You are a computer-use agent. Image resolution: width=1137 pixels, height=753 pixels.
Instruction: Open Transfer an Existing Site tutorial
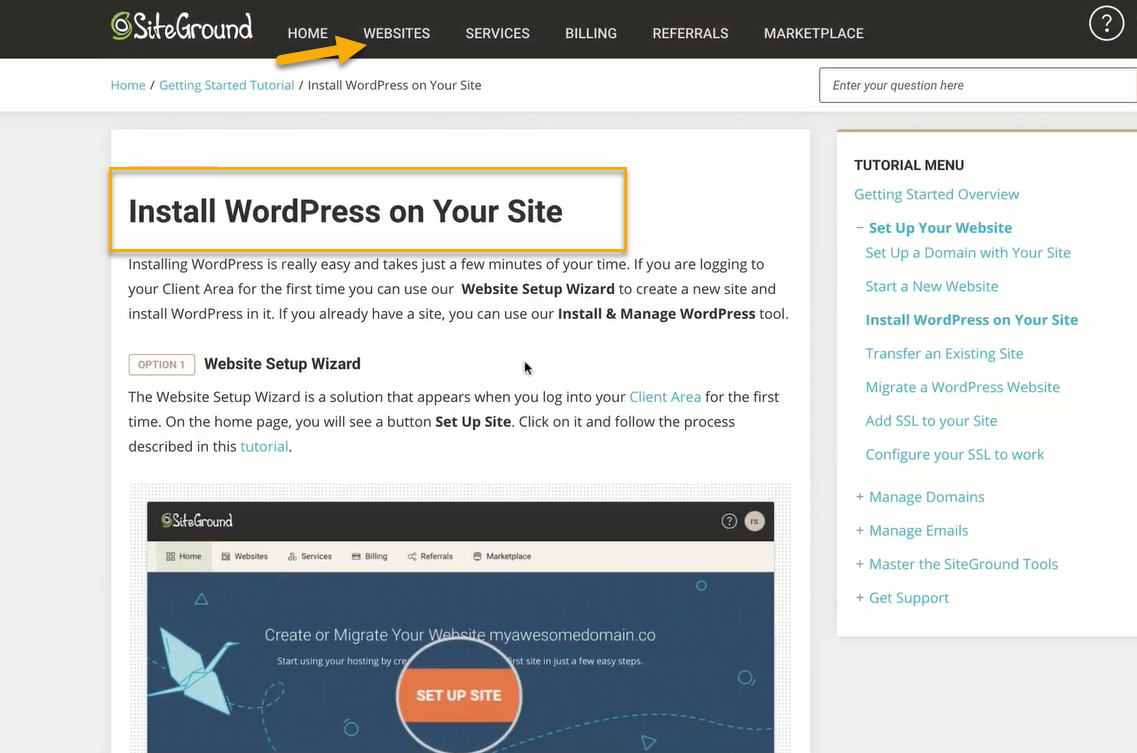944,353
